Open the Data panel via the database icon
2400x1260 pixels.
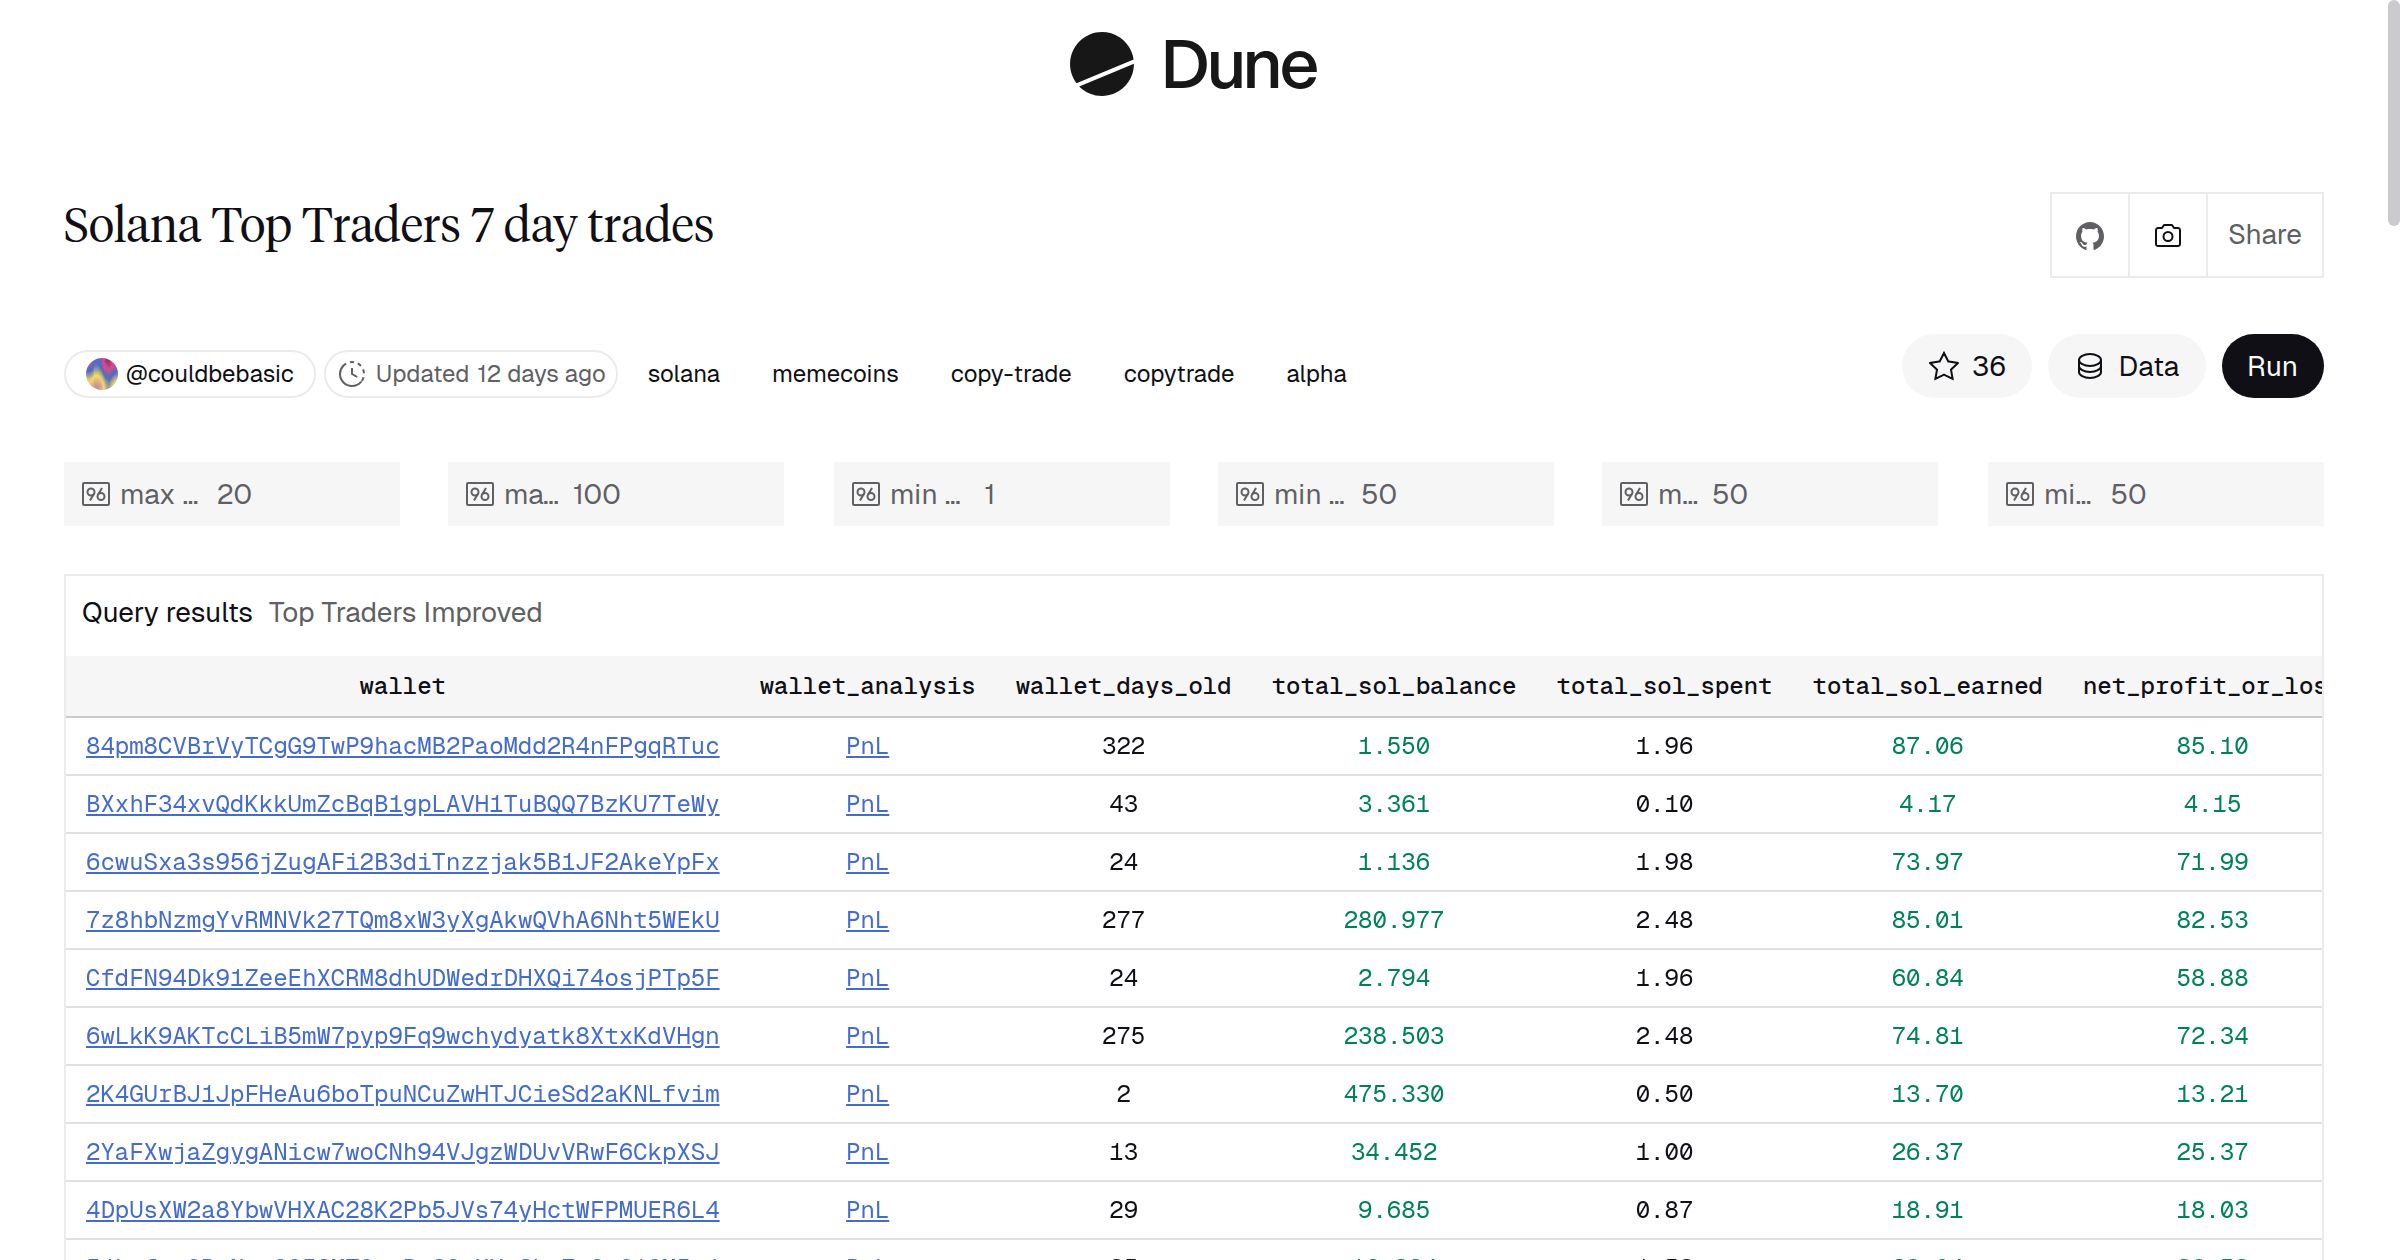(x=2091, y=366)
